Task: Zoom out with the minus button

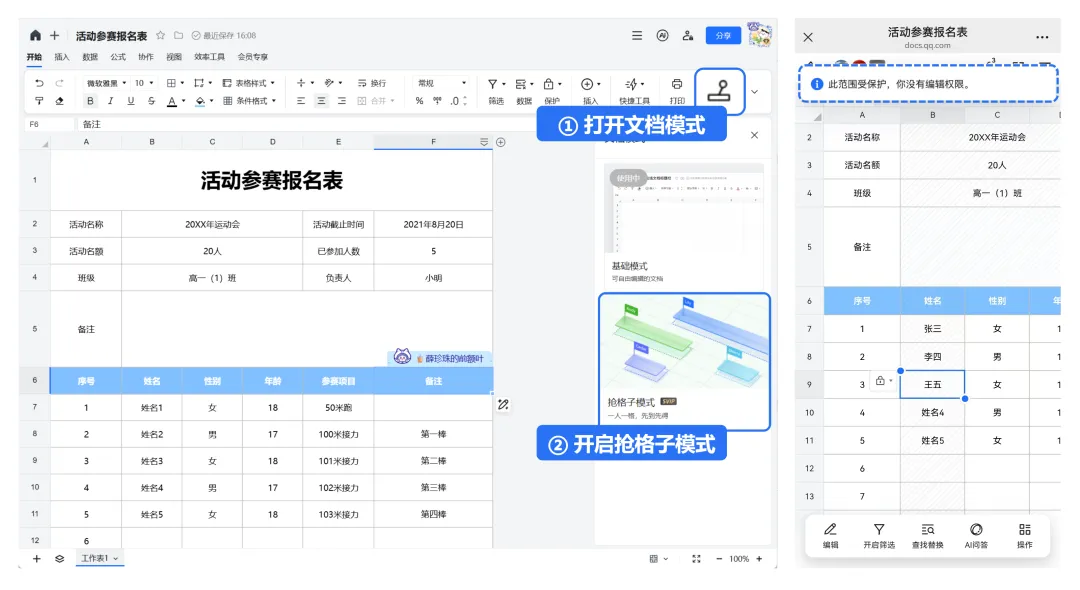Action: coord(719,559)
